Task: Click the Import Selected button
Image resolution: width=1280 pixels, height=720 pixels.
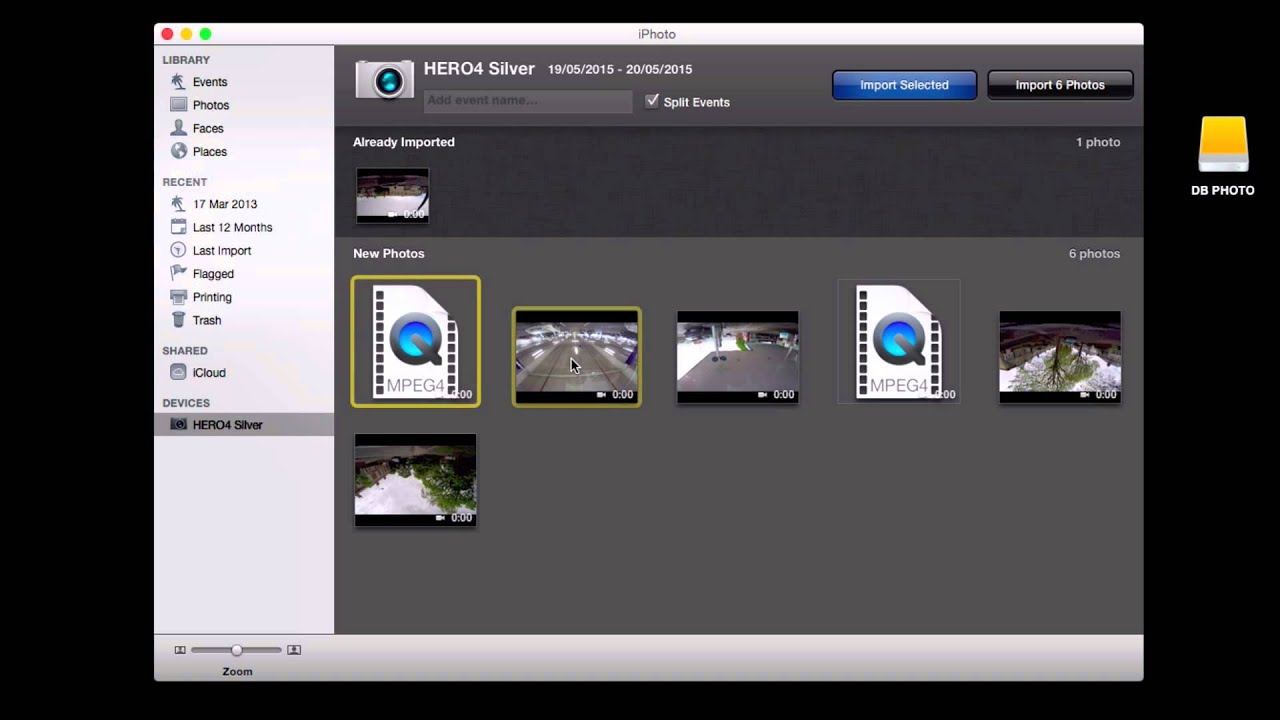Action: pyautogui.click(x=904, y=85)
